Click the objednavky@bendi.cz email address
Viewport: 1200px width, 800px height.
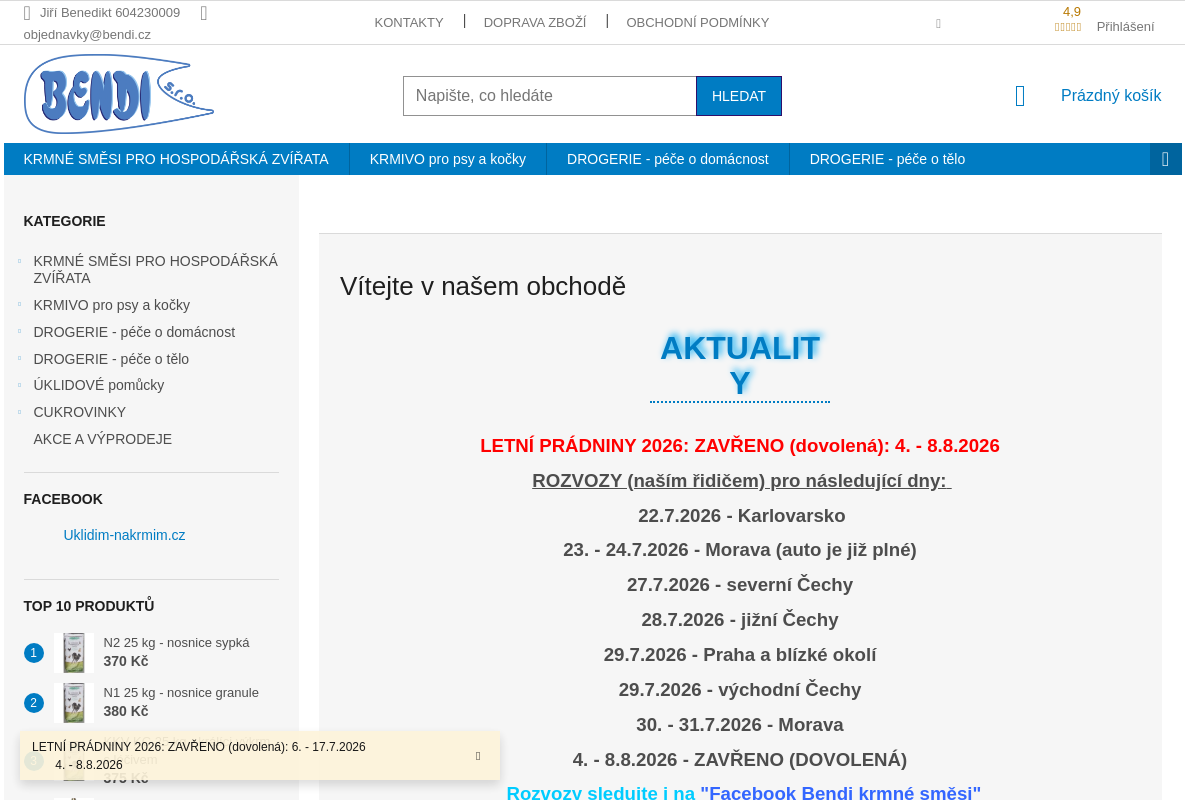coord(87,34)
